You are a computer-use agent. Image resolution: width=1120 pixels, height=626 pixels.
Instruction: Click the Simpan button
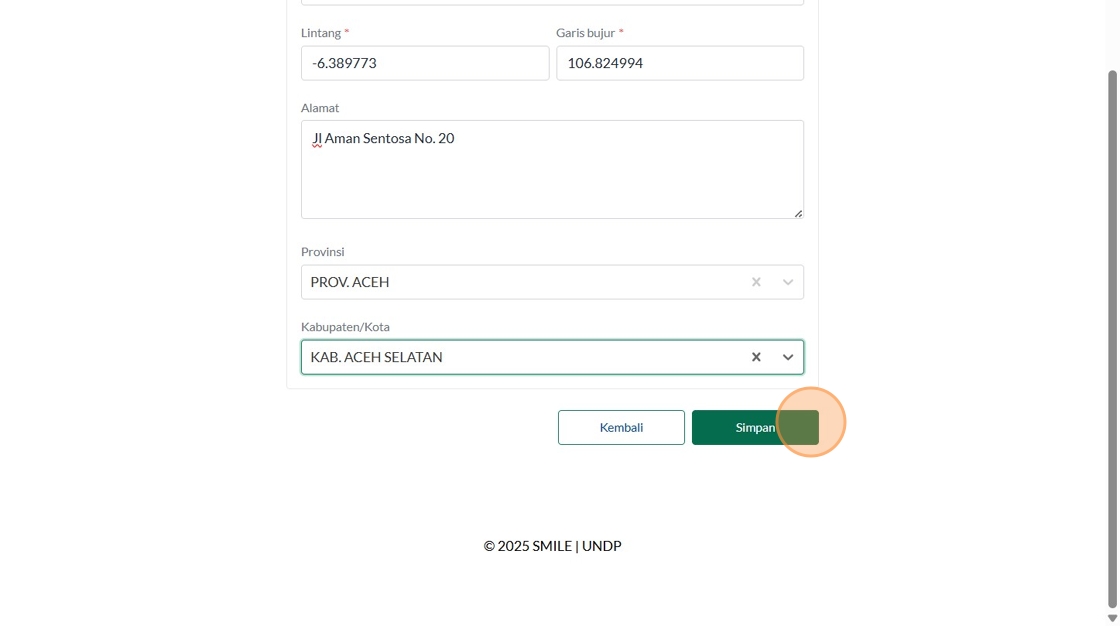[755, 427]
